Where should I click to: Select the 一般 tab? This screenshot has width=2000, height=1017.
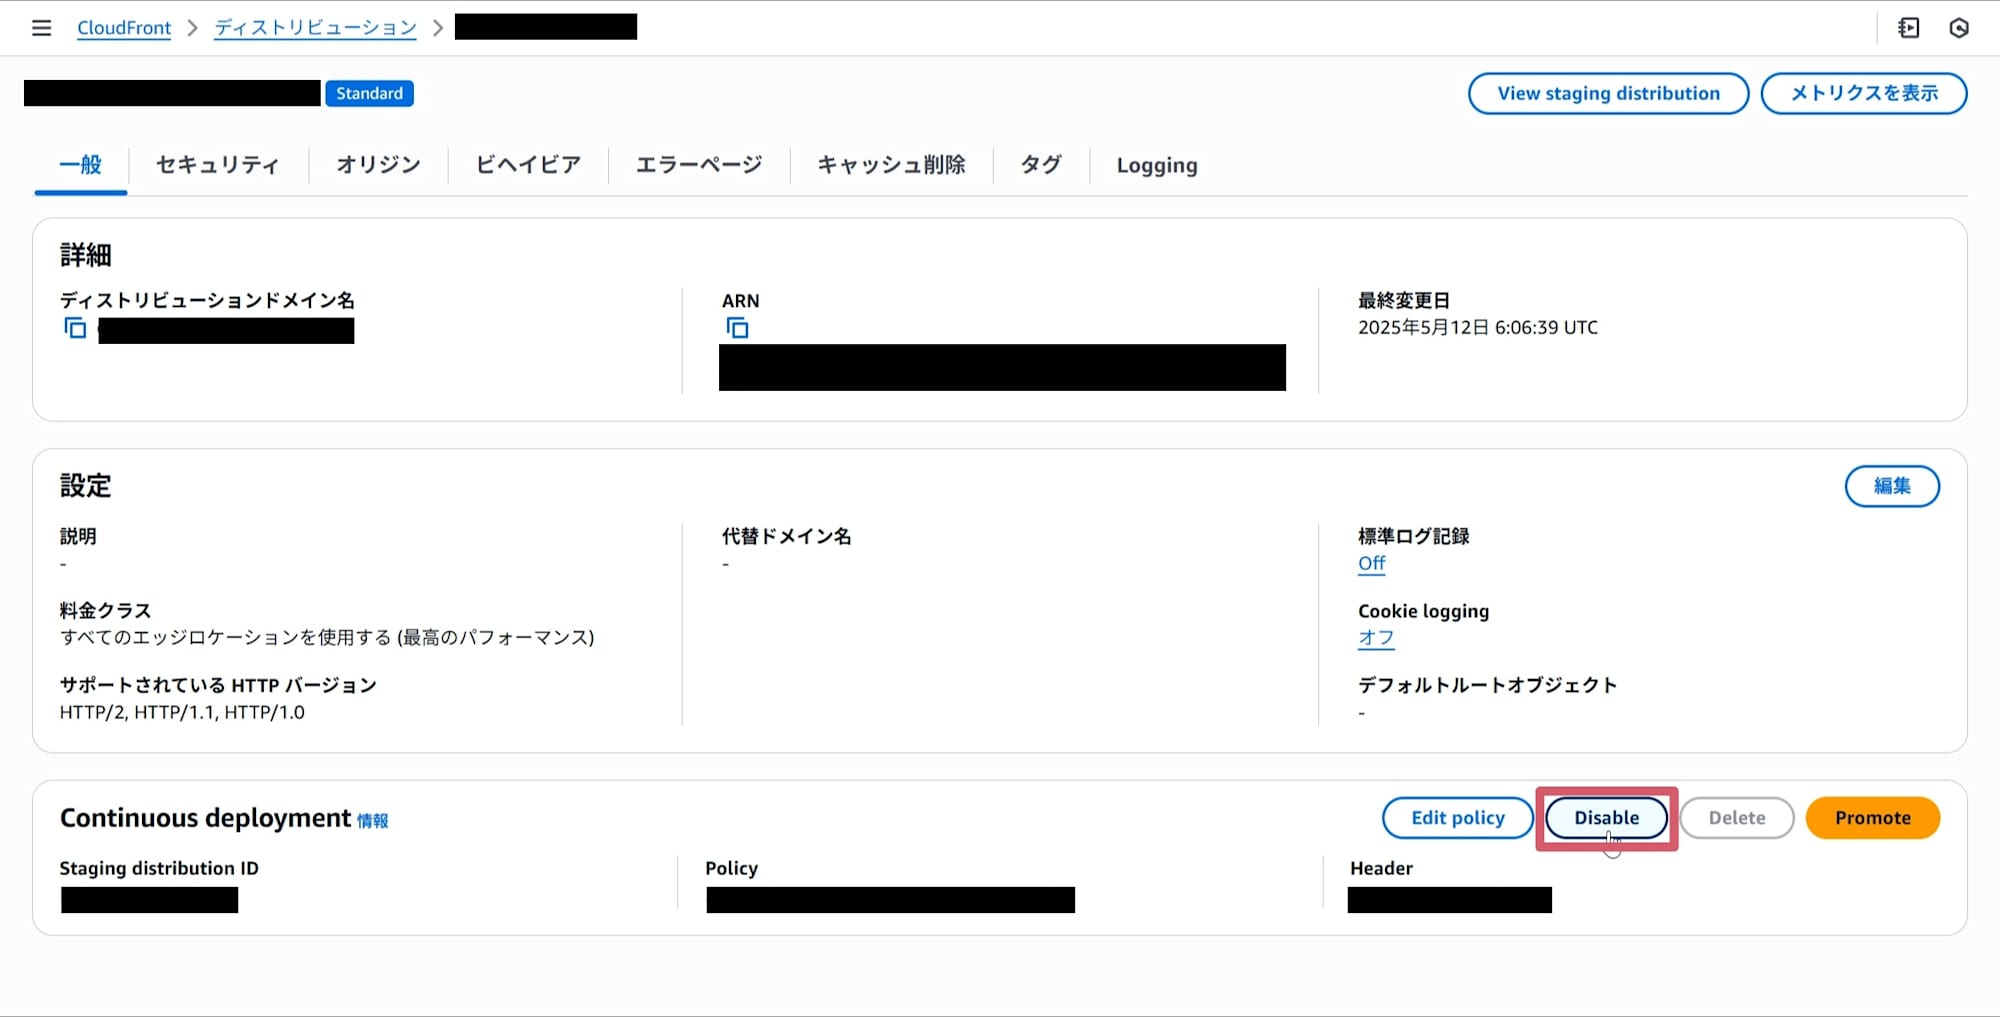(80, 165)
